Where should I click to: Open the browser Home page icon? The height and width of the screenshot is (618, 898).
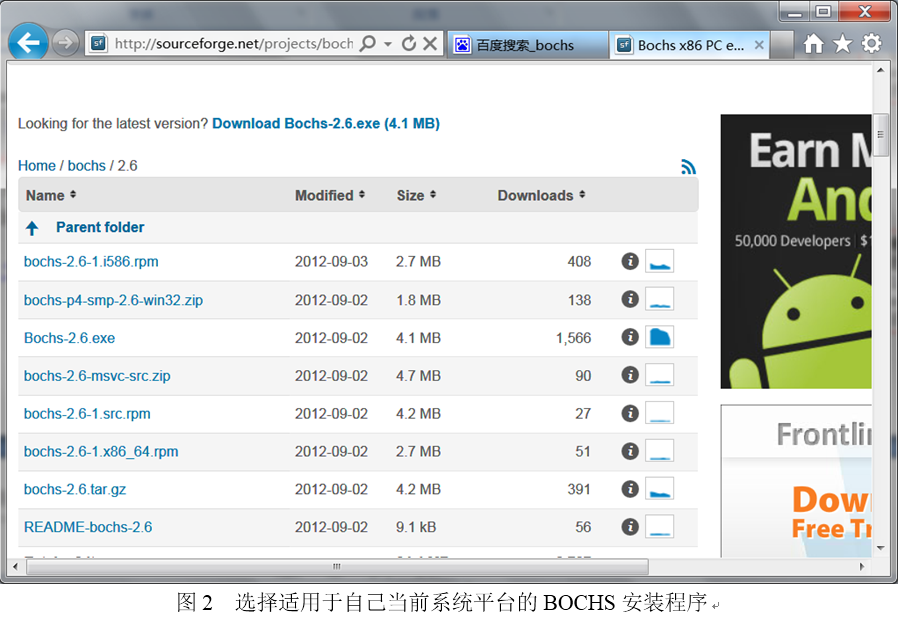[813, 44]
